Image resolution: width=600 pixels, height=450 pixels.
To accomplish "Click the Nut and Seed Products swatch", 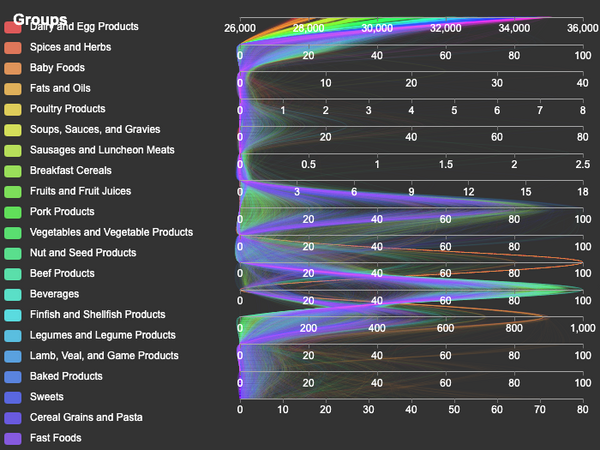I will (13, 253).
